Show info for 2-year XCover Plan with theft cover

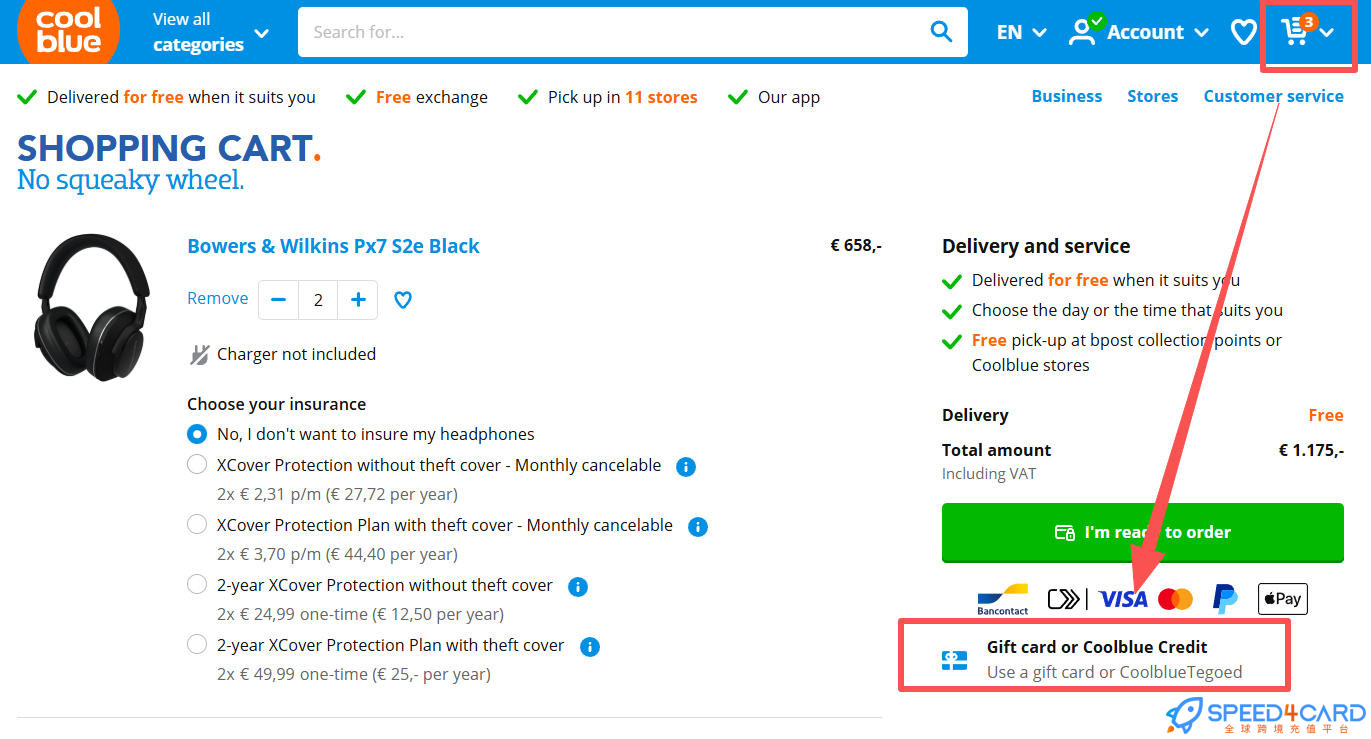[x=590, y=646]
